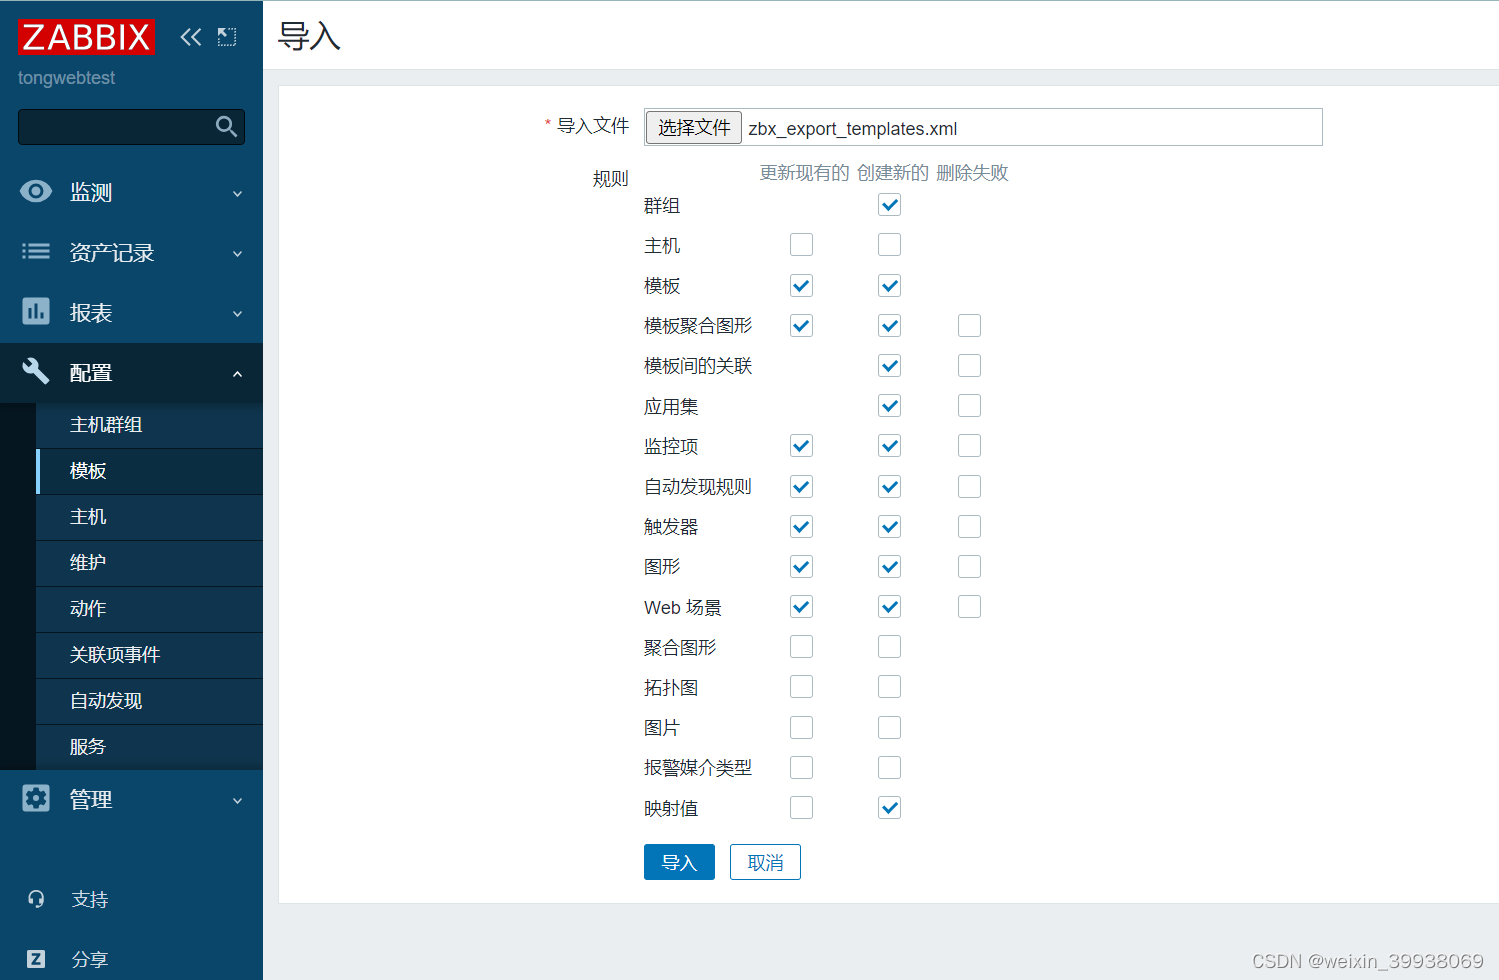
Task: Check 删除失败 for 模板聚合图形
Action: pyautogui.click(x=969, y=325)
